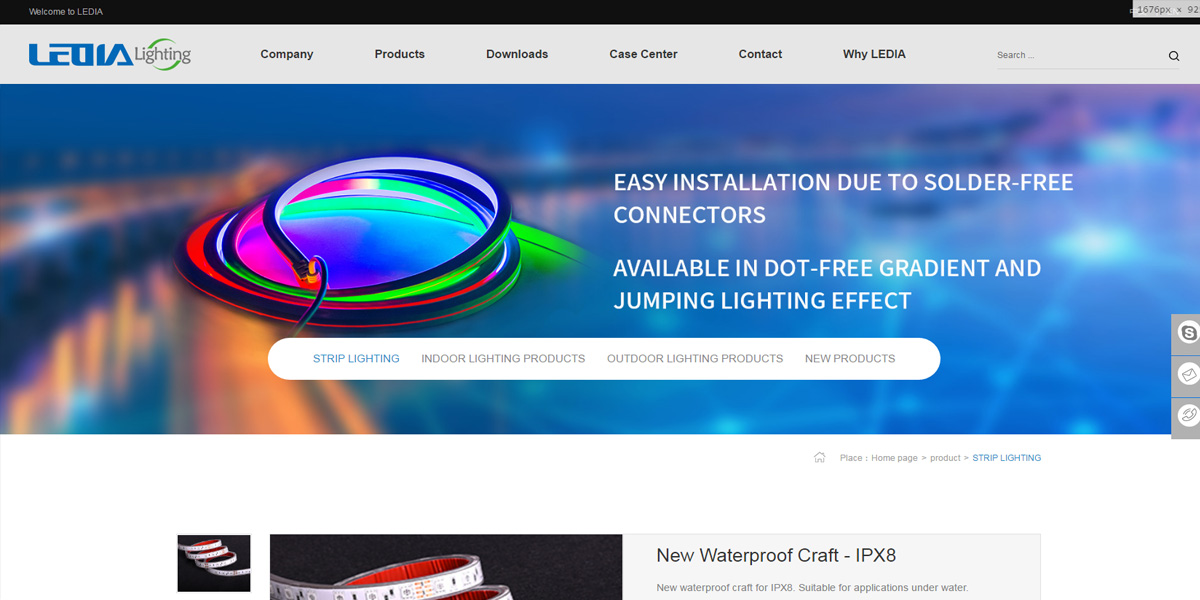
Task: Select the small LED strip thumbnail
Action: (214, 563)
